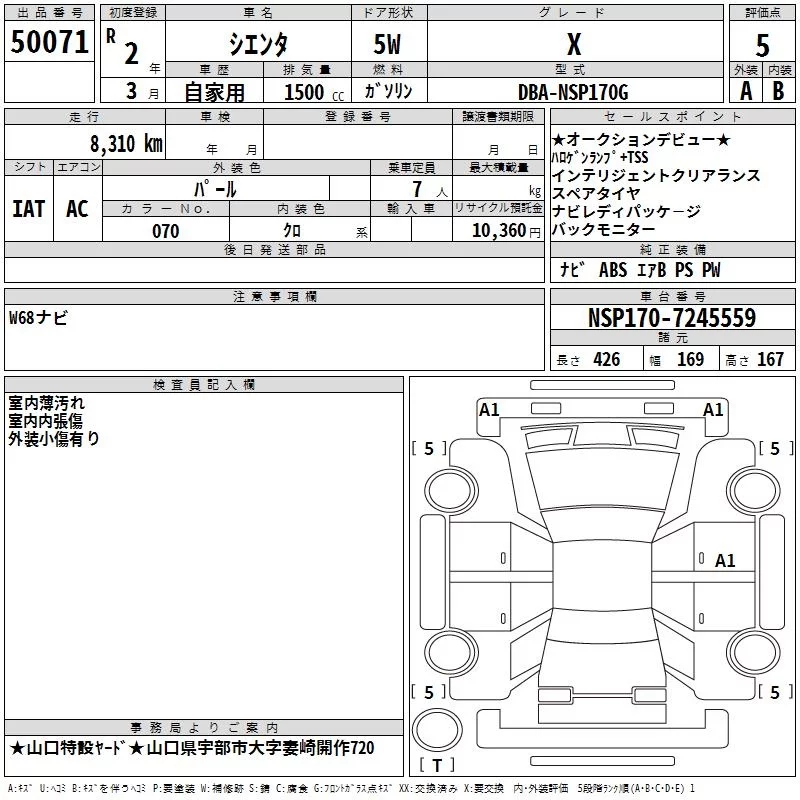Click the recycle deposit 10,360 yen field
This screenshot has width=800, height=800.
pyautogui.click(x=498, y=230)
